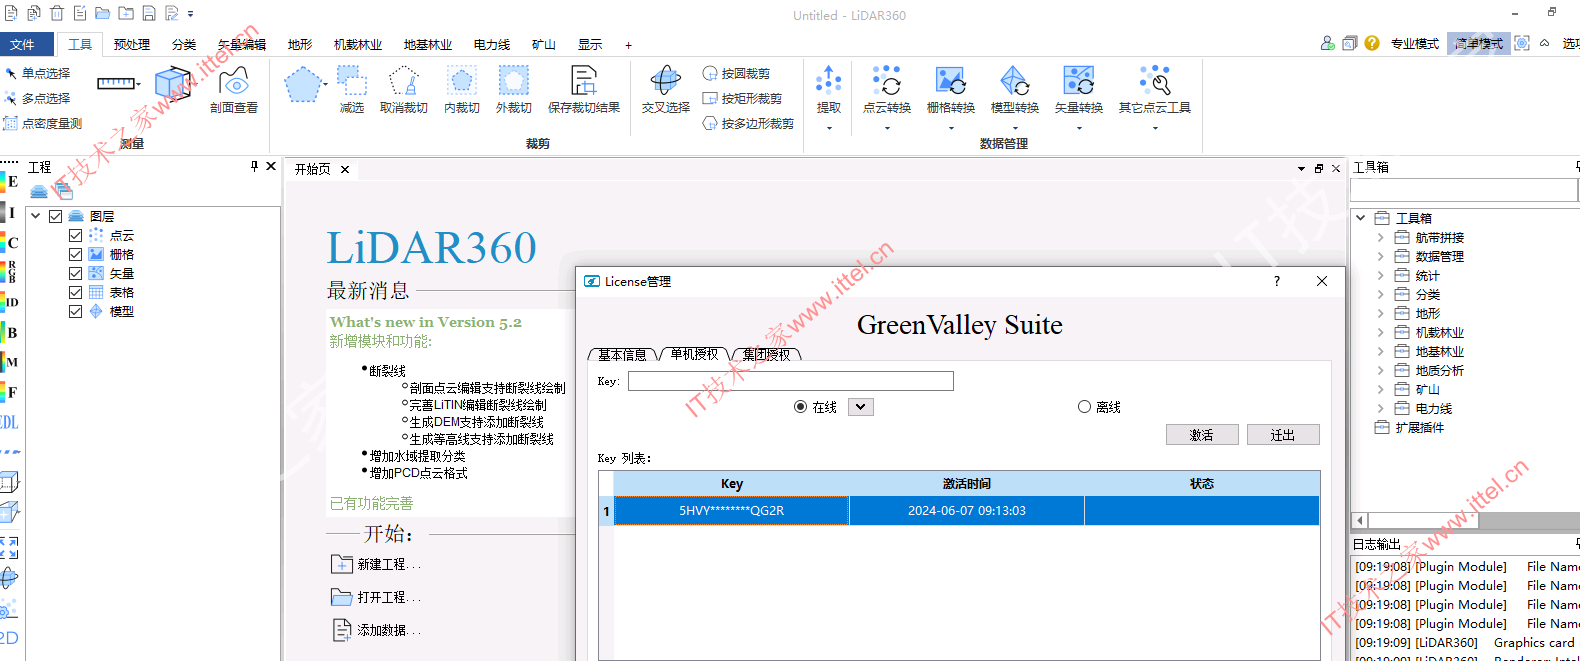This screenshot has height=661, width=1580.
Task: Open the 点密度量测 density measure tool
Action: tap(43, 123)
